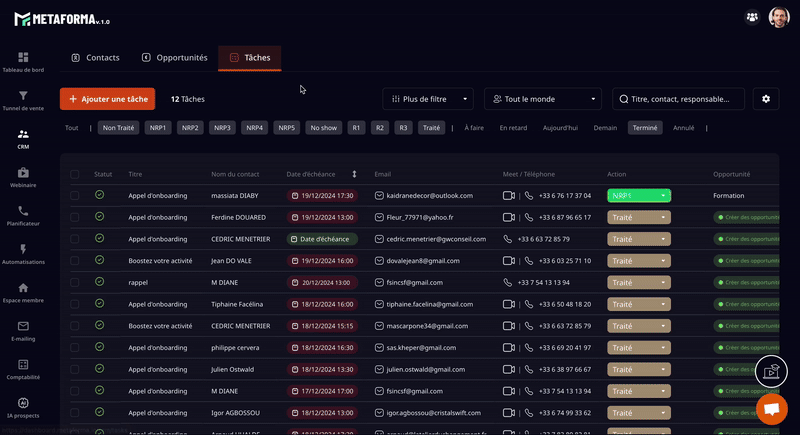Image resolution: width=800 pixels, height=435 pixels.
Task: Open the Tout le monde dropdown
Action: coord(543,99)
